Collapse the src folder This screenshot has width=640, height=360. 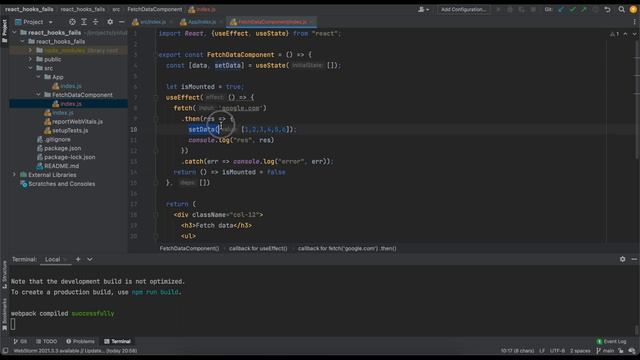point(30,68)
